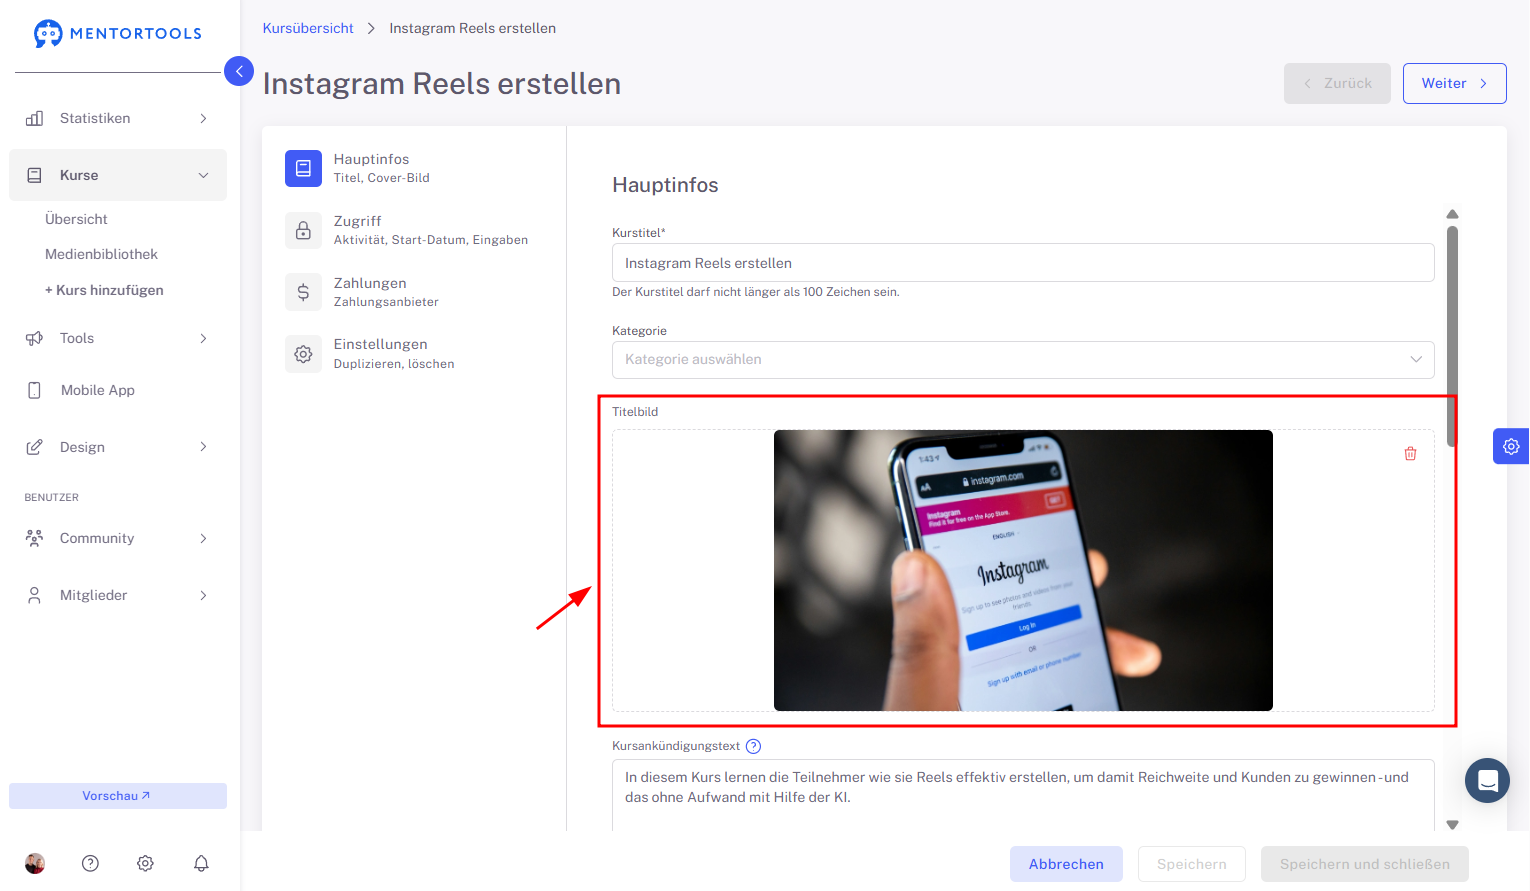Click the Kursübersicht breadcrumb link
This screenshot has width=1530, height=891.
click(x=308, y=28)
